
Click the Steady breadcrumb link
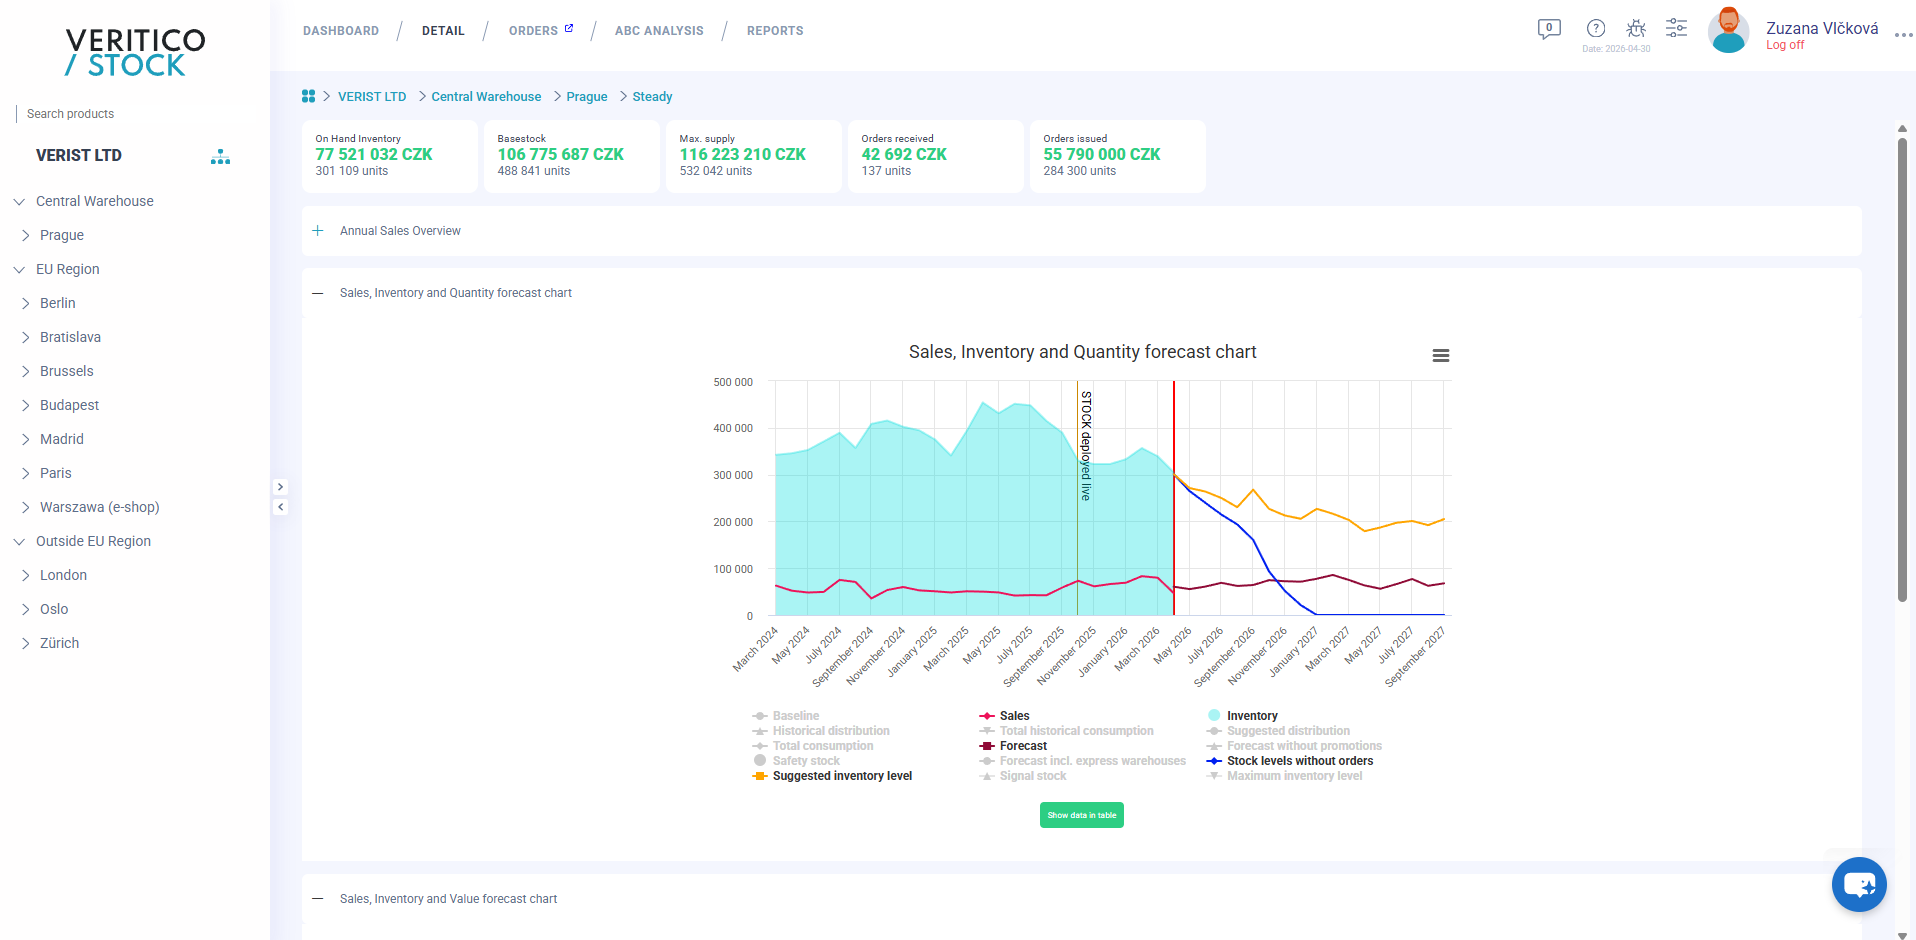652,97
